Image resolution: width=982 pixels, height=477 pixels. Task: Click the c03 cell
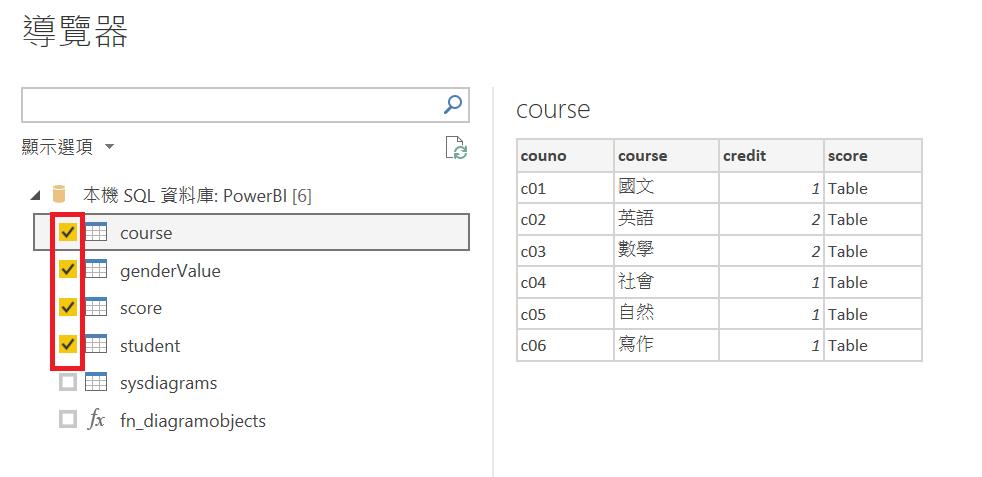(566, 251)
